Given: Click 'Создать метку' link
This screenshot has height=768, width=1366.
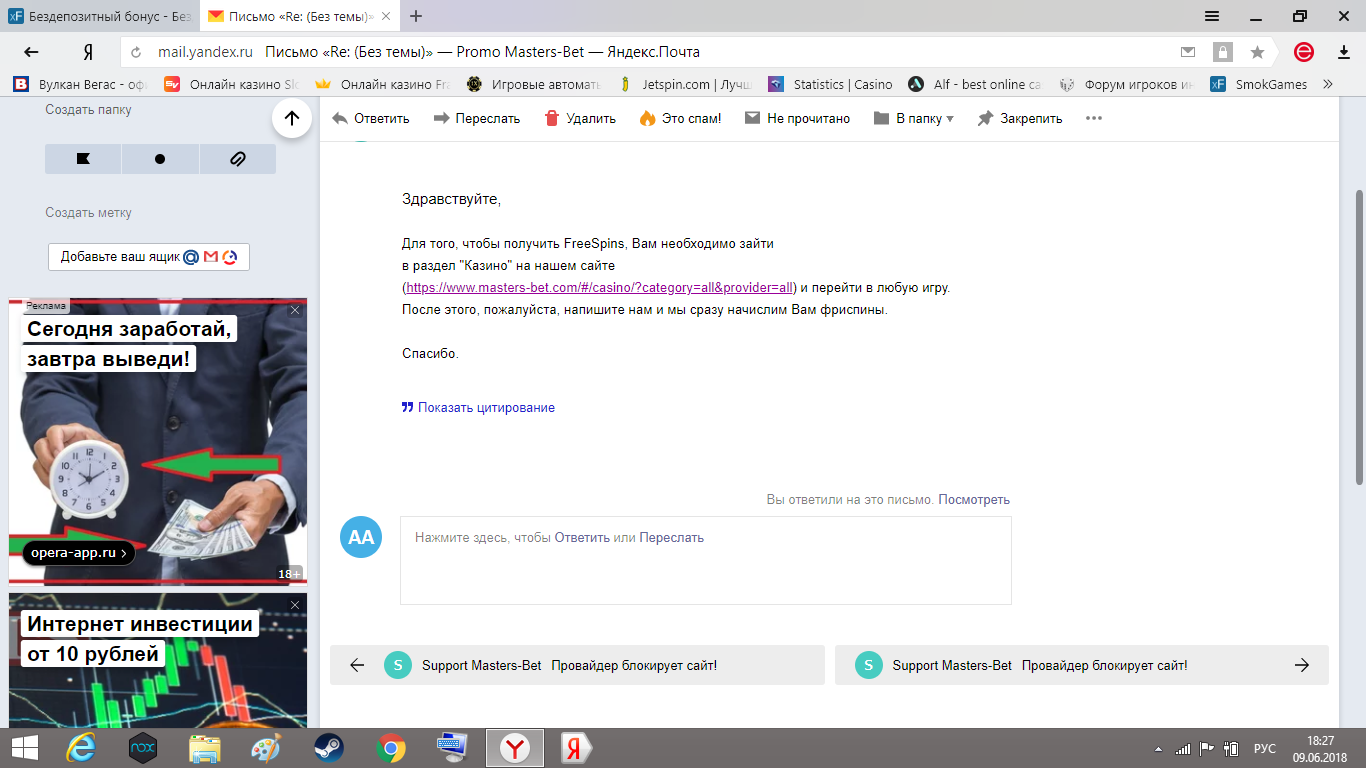Looking at the screenshot, I should pos(88,213).
